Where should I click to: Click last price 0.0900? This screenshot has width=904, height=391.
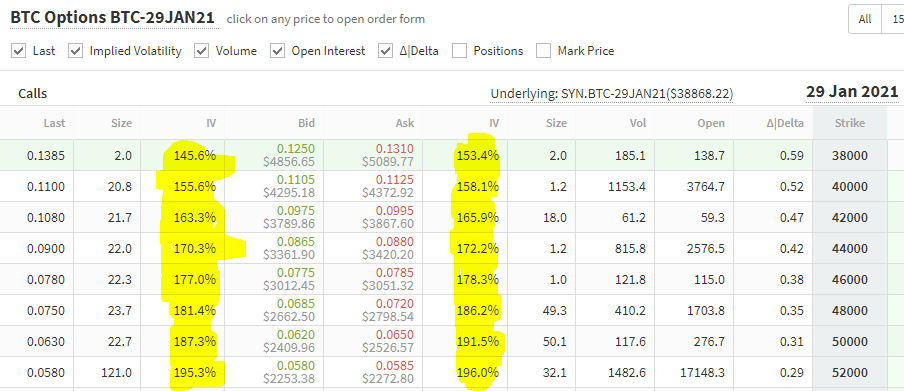coord(46,249)
